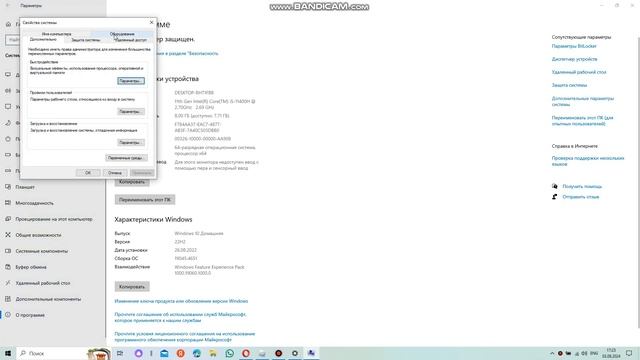
Task: Select version value 22H2
Action: point(180,242)
